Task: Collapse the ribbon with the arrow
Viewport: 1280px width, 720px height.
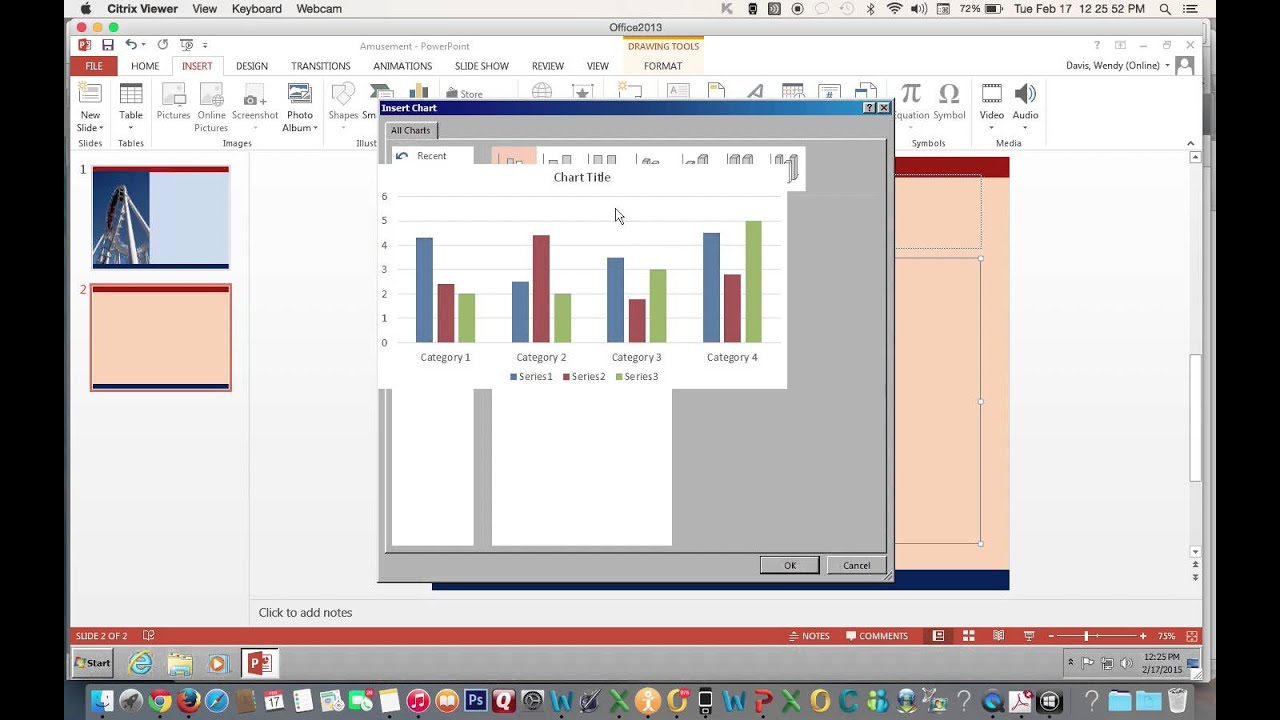Action: pos(1191,143)
